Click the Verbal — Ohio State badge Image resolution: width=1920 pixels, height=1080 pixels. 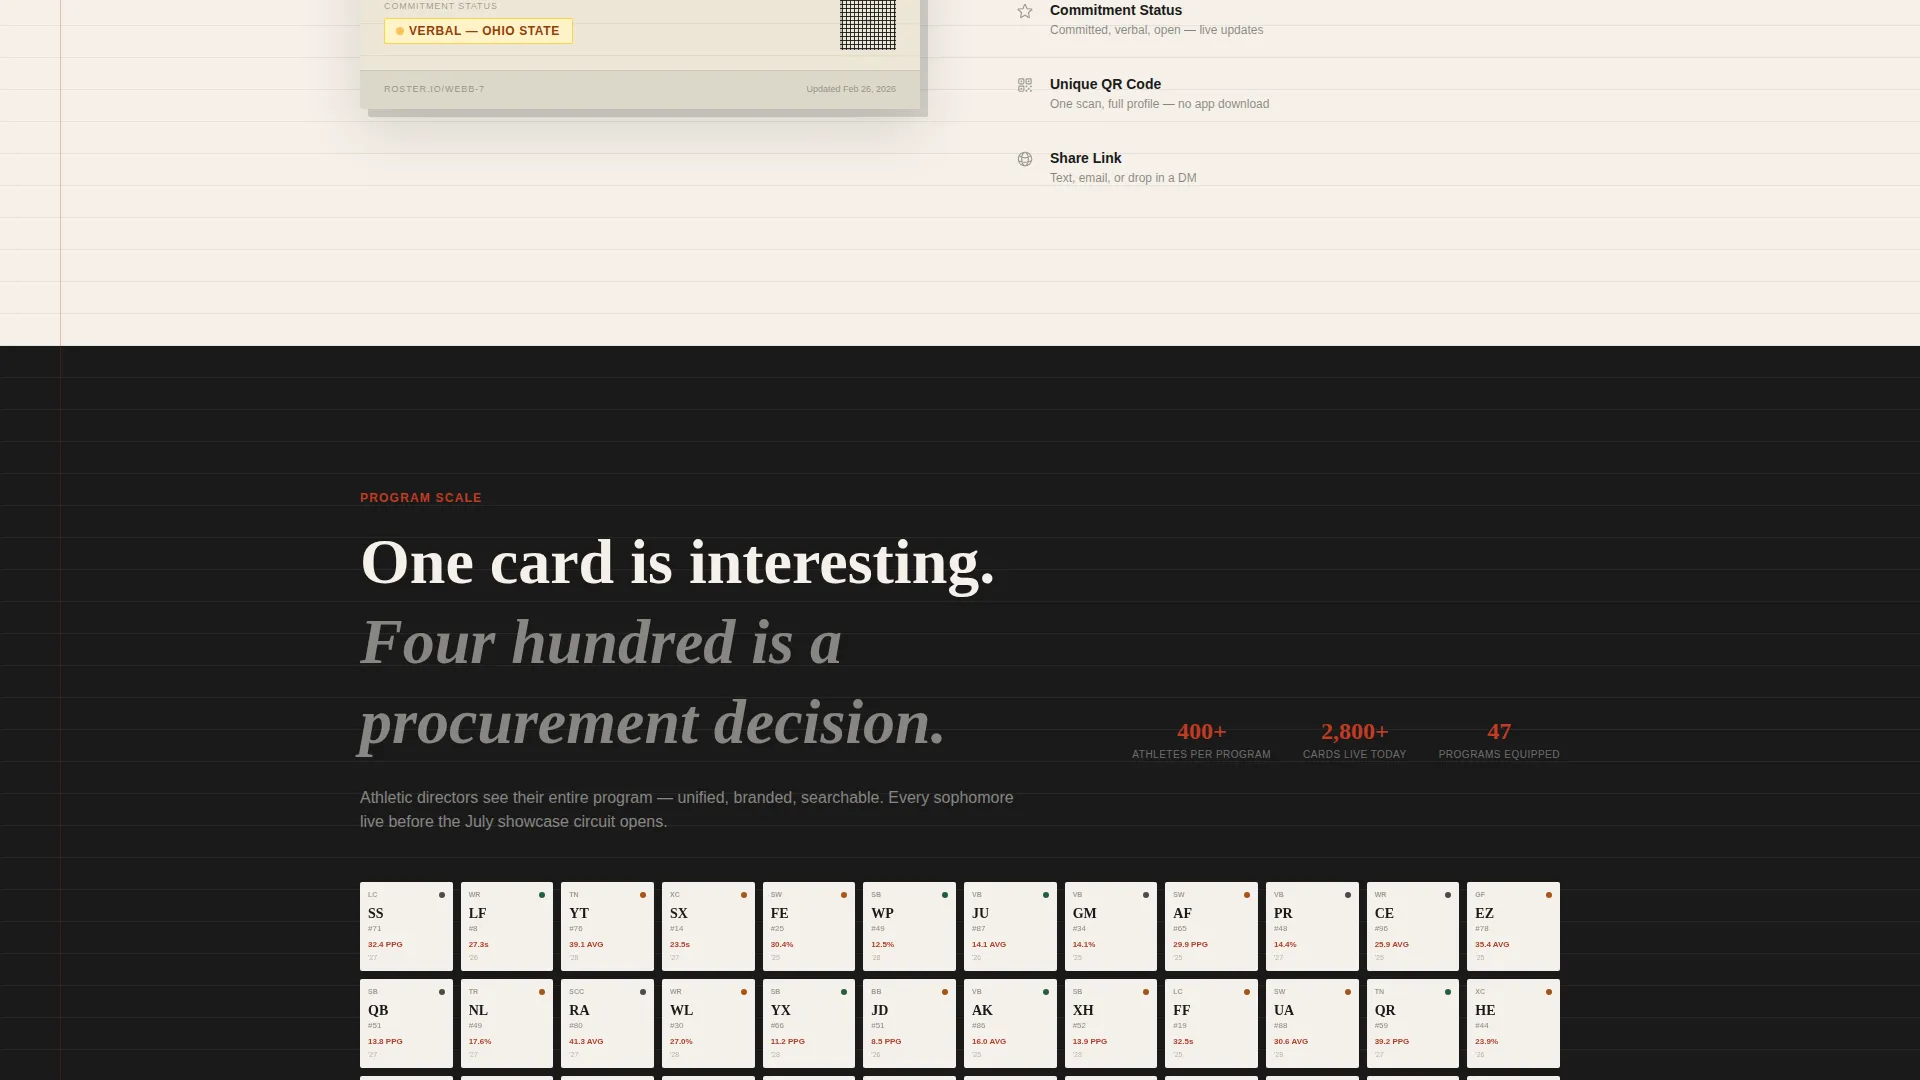(478, 31)
